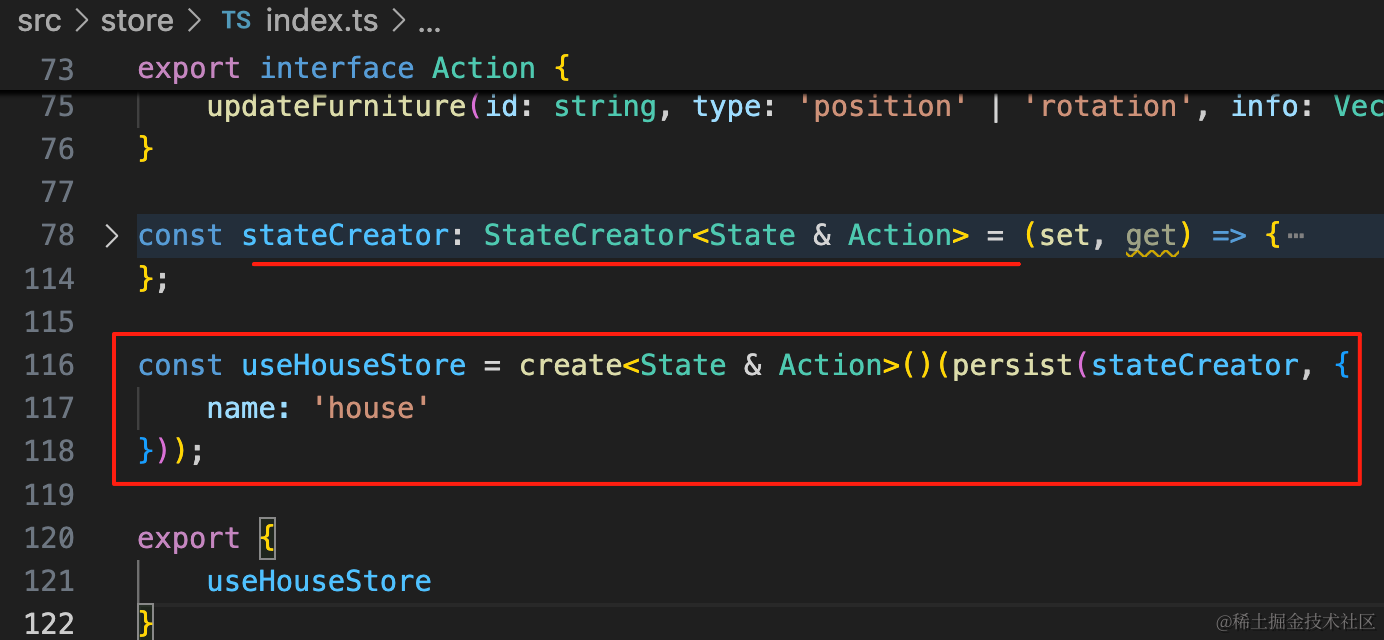Click the StateCreator type annotation
The image size is (1384, 640).
point(588,235)
